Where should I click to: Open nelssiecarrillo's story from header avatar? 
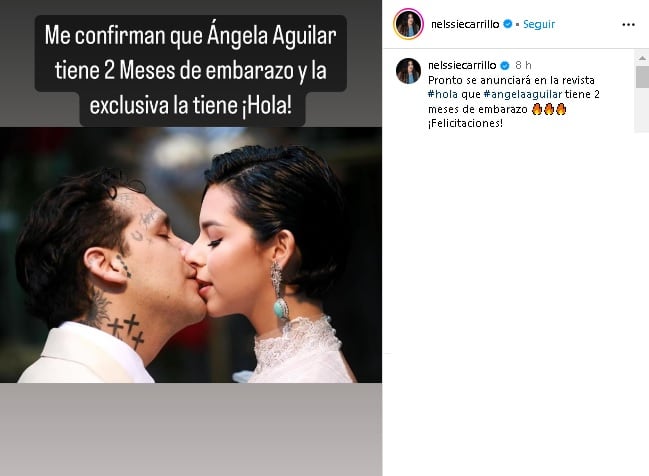click(x=409, y=24)
